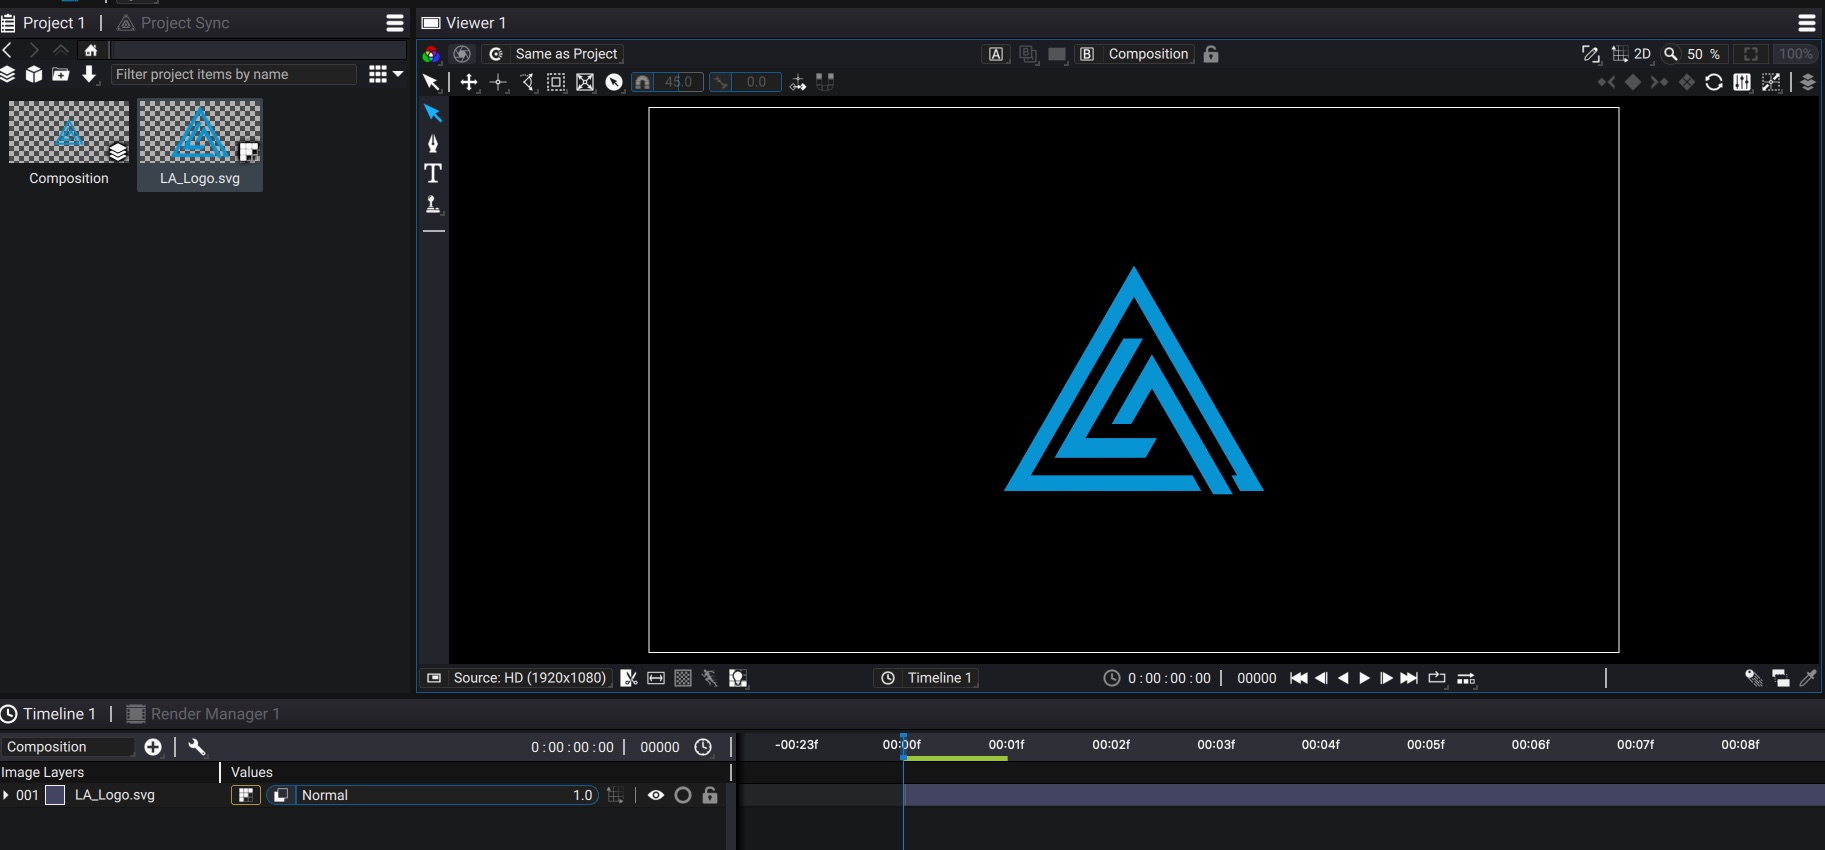Click the refresh viewer icon
The image size is (1825, 850).
1714,82
